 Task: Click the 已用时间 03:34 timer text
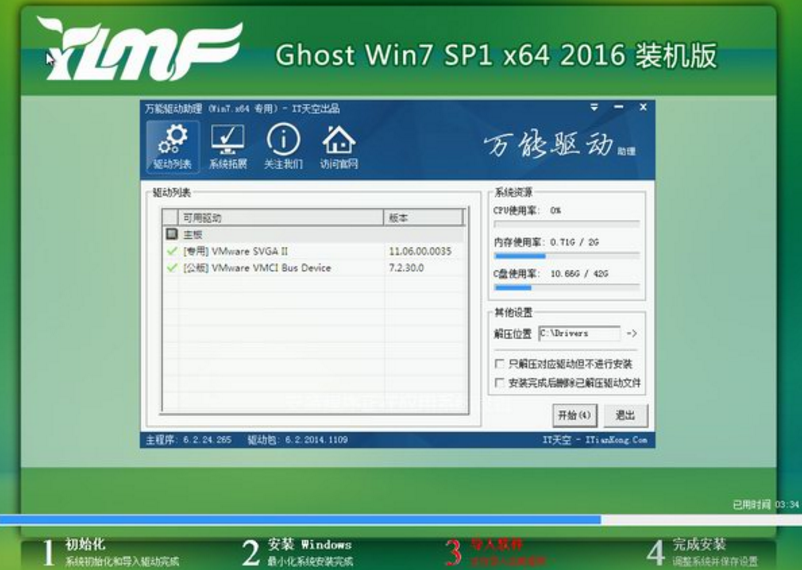766,505
